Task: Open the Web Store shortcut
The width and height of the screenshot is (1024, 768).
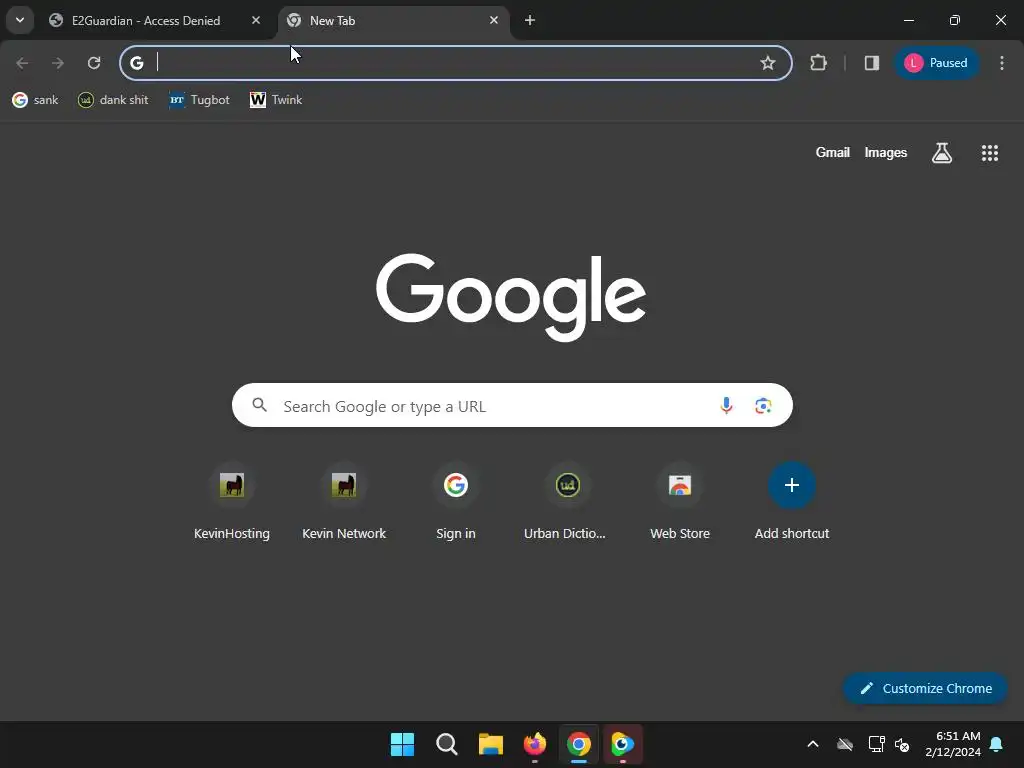Action: pyautogui.click(x=680, y=501)
